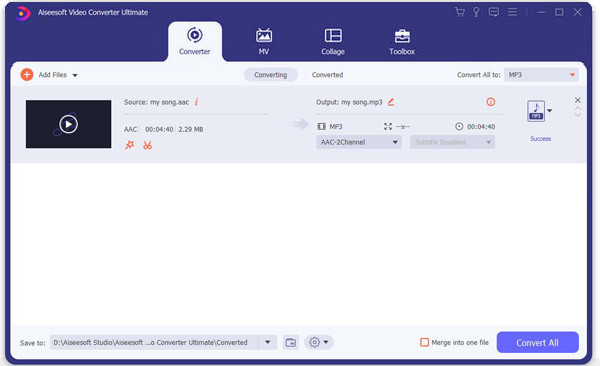This screenshot has height=366, width=600.
Task: Enable Merge into one file checkbox
Action: point(424,342)
